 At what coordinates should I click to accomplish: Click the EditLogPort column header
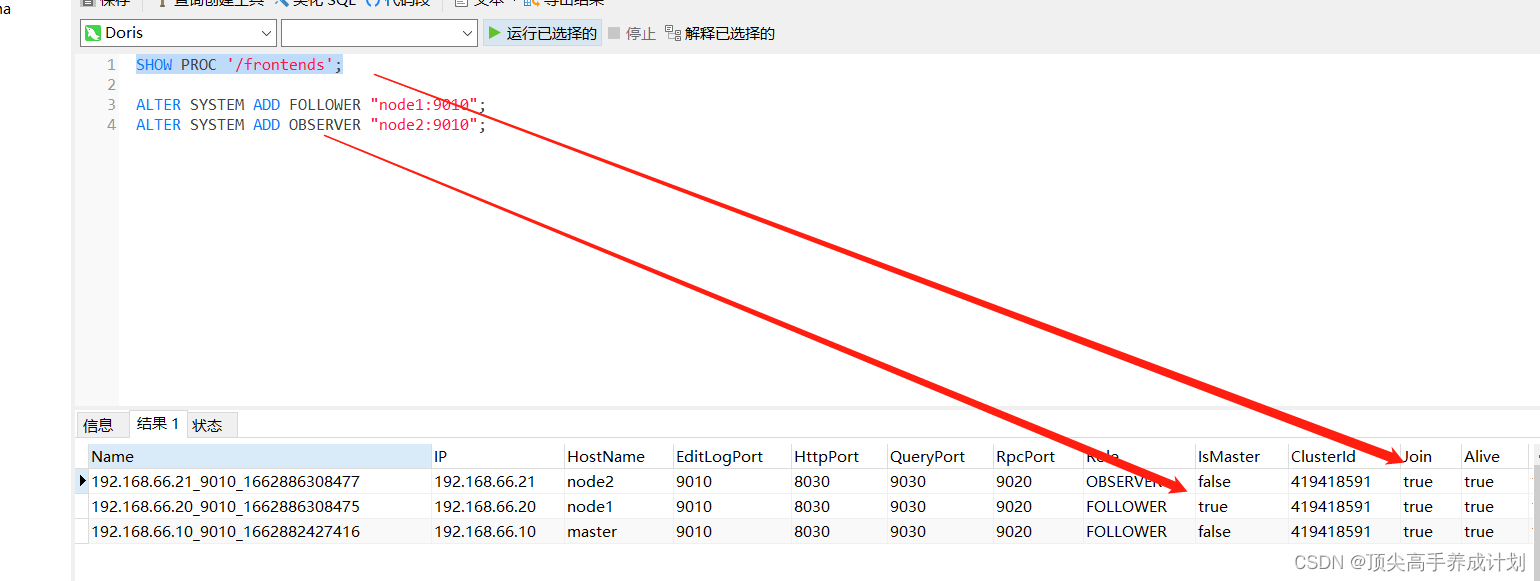(733, 456)
